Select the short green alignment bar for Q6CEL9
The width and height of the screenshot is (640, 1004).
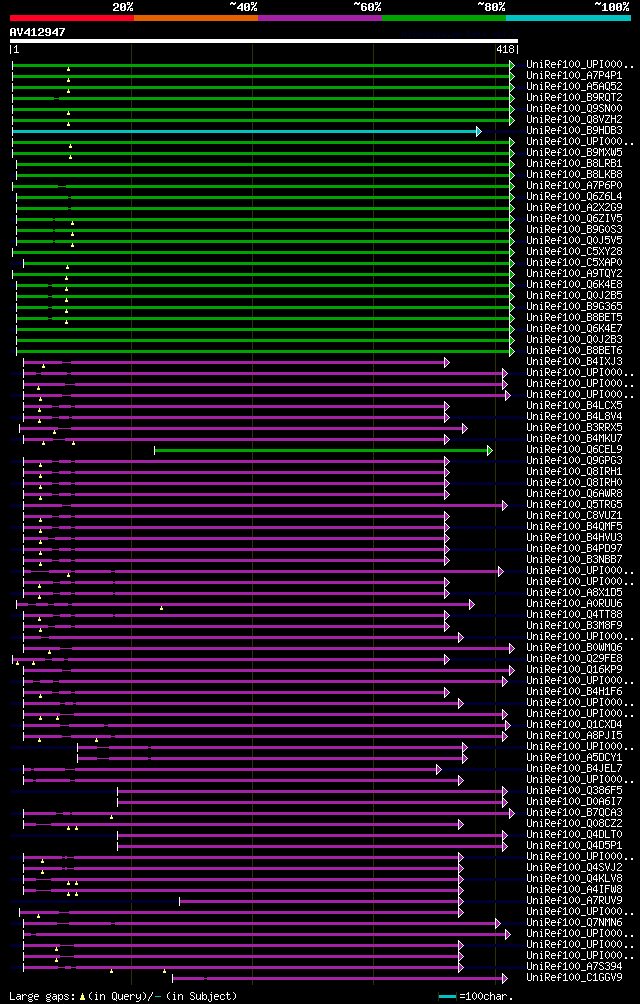(x=323, y=451)
